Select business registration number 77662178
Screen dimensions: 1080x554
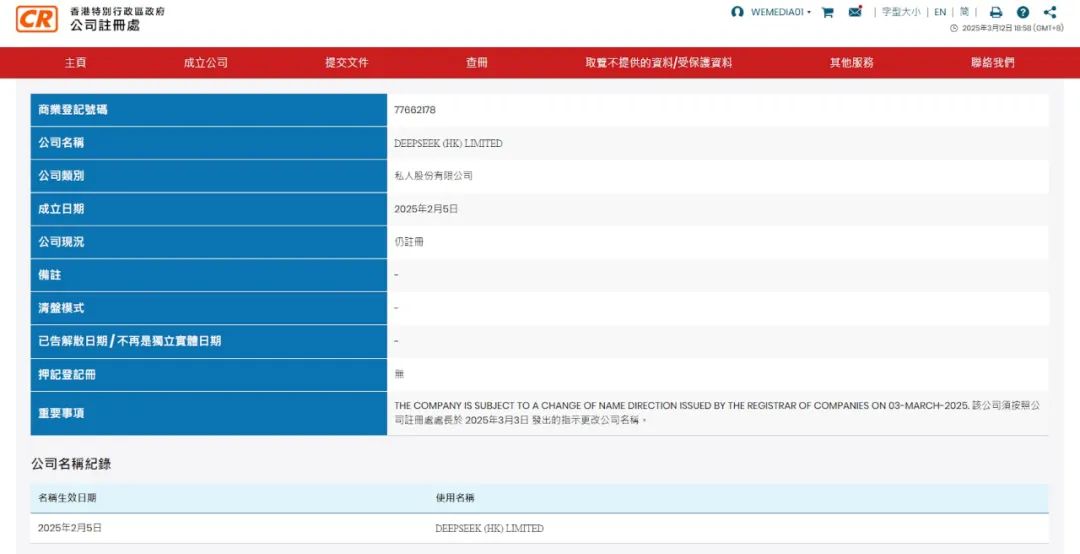pos(415,110)
